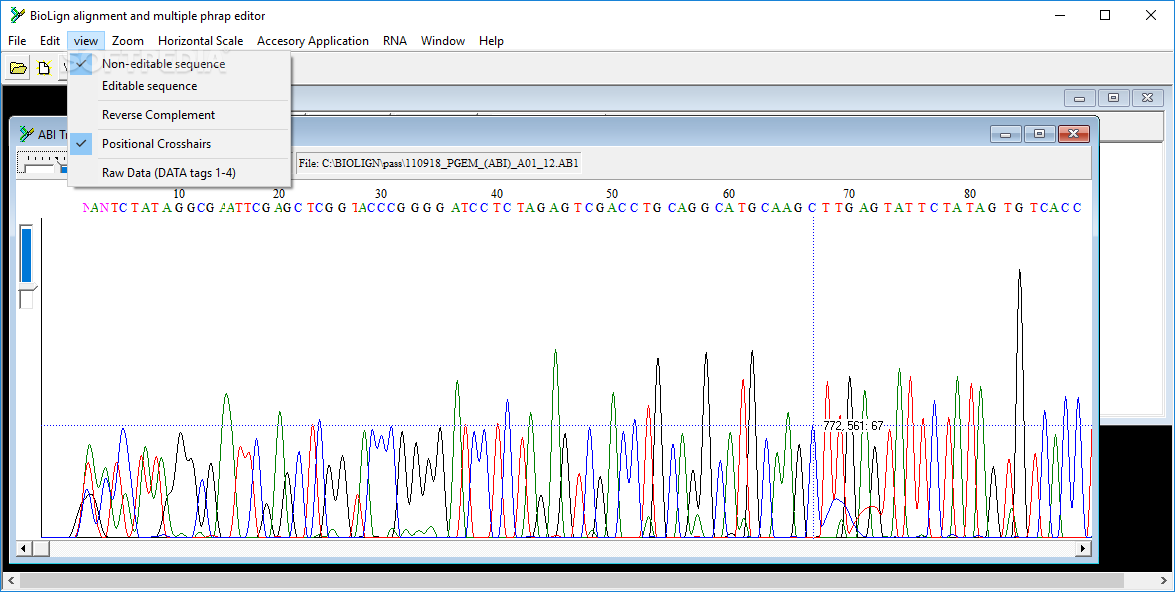Viewport: 1175px width, 592px height.
Task: Minimize the ABI Trace child window
Action: tap(1006, 134)
